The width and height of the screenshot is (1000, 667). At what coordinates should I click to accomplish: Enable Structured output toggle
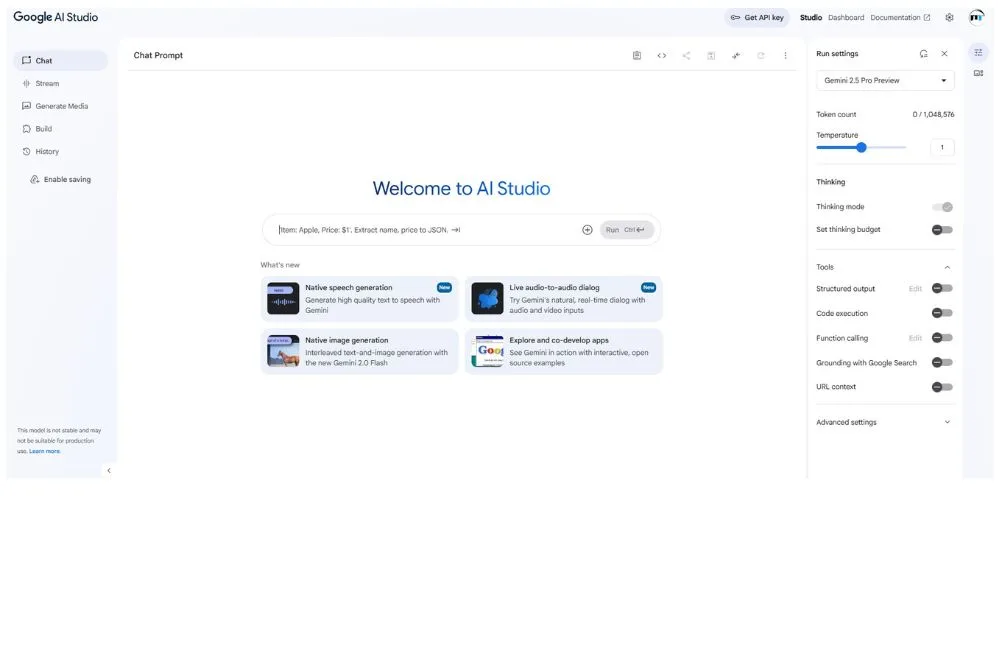(942, 288)
